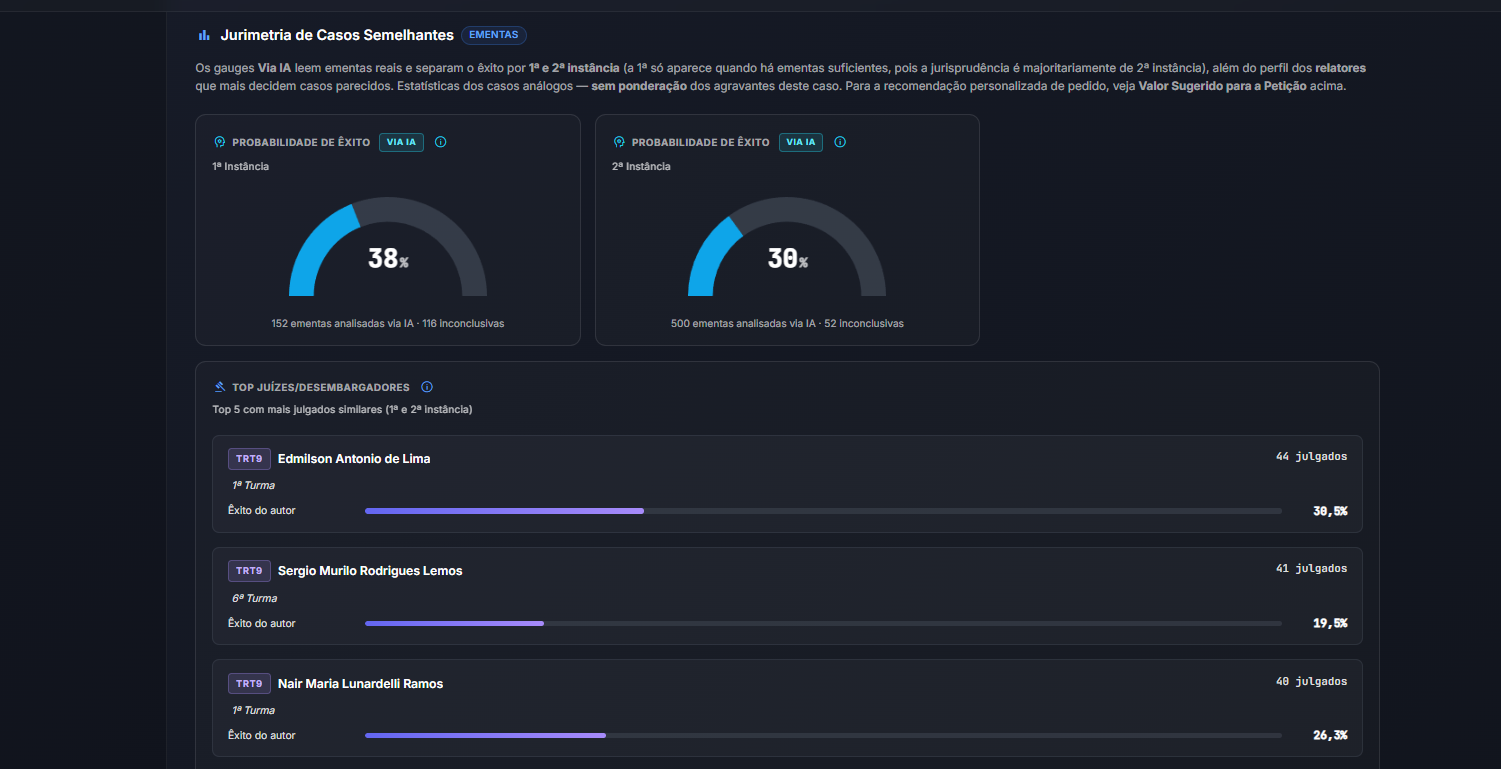Click info icon in 1ª Instância probability card
Image resolution: width=1501 pixels, height=769 pixels.
(441, 142)
